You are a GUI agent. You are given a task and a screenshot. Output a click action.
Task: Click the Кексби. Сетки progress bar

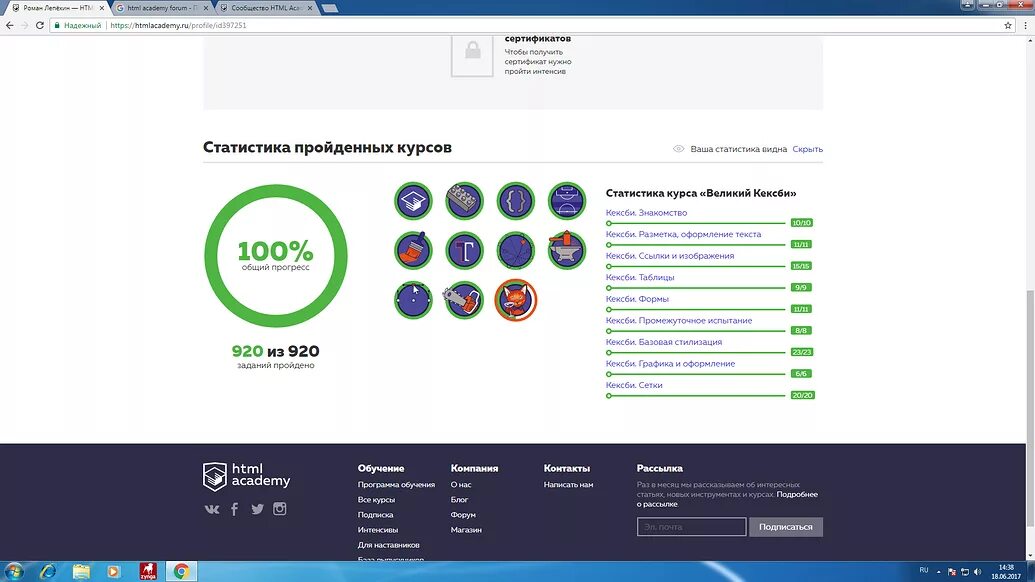tap(696, 395)
